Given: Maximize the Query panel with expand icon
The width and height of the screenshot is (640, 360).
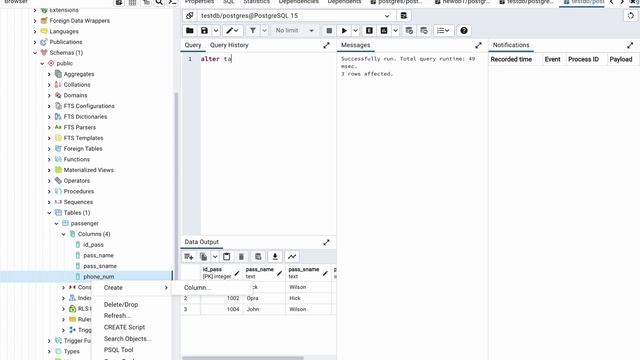Looking at the screenshot, I should (x=326, y=46).
